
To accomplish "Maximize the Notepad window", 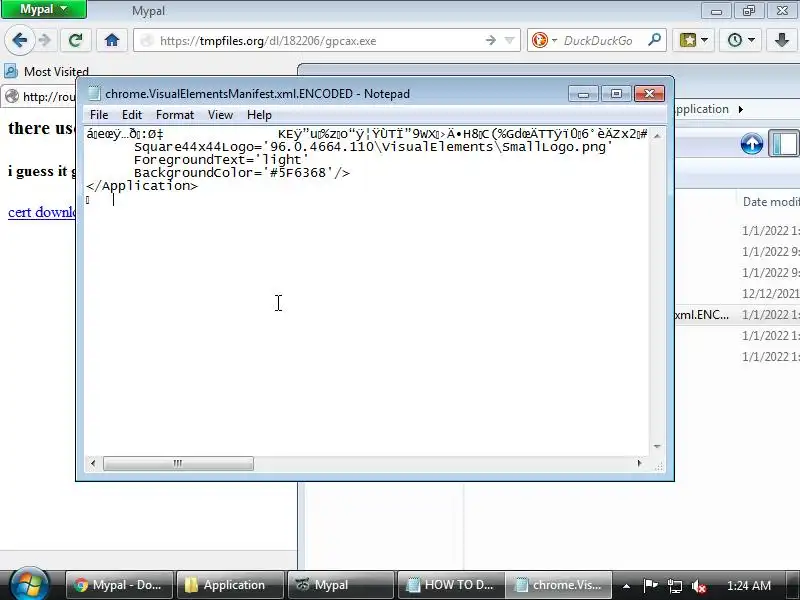I will pyautogui.click(x=616, y=94).
